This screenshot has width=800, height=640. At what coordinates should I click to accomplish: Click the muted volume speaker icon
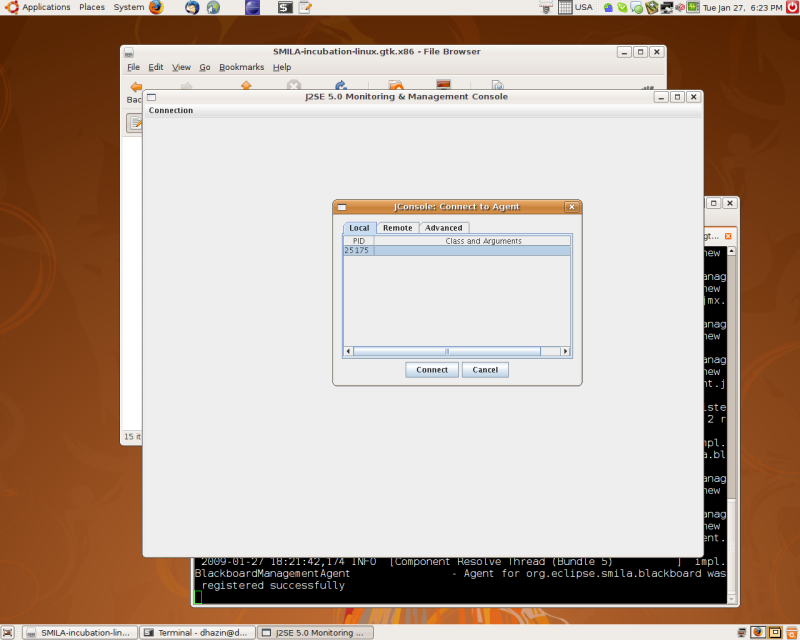pos(680,8)
